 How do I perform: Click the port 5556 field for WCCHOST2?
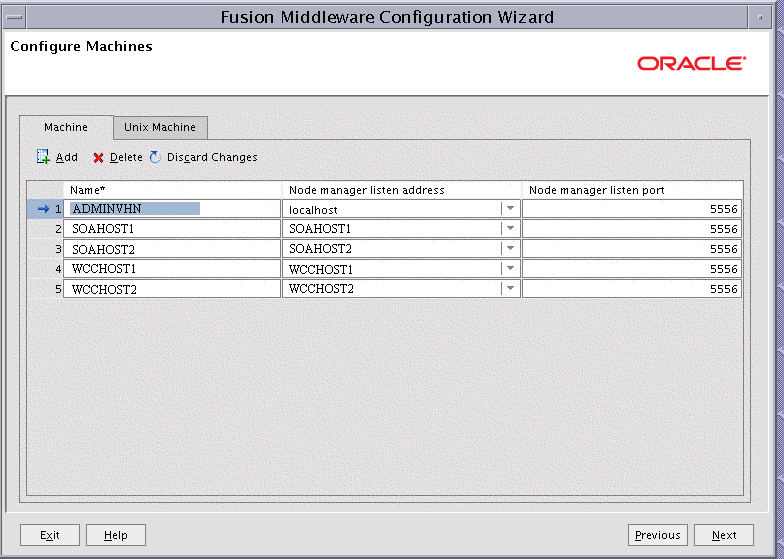[632, 288]
